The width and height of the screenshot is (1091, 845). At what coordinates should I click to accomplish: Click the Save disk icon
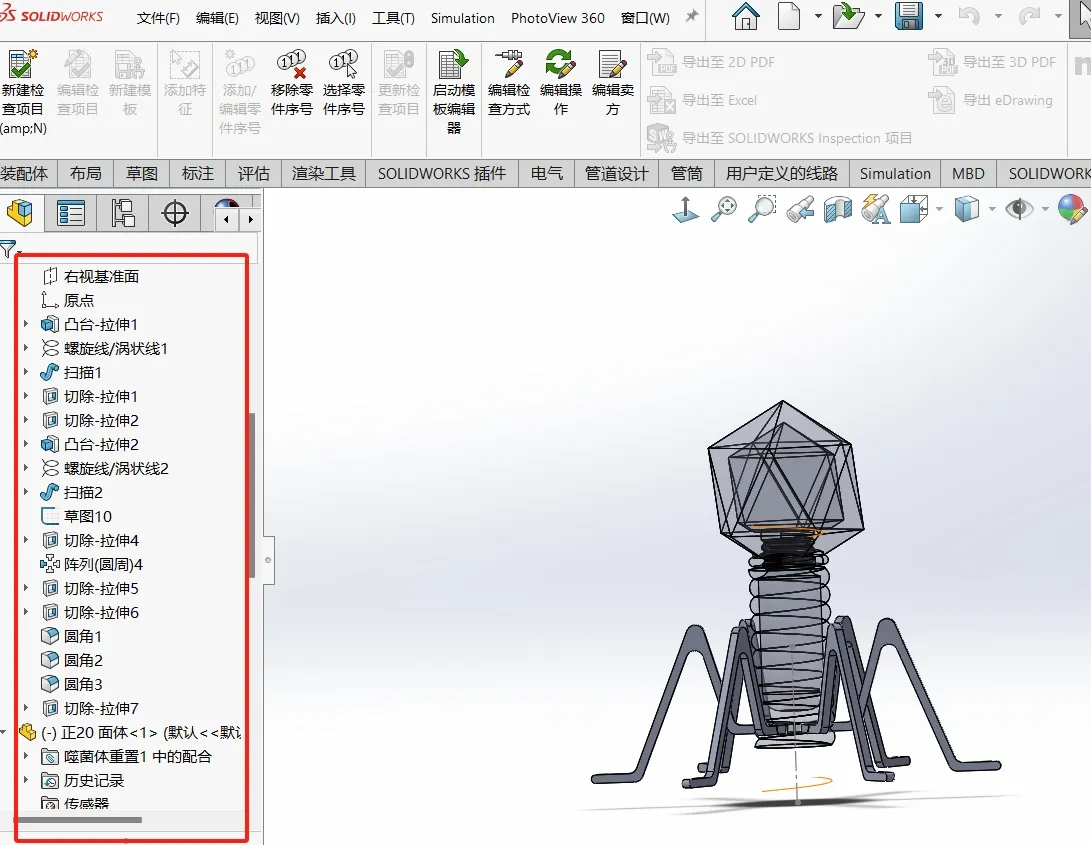pyautogui.click(x=909, y=17)
